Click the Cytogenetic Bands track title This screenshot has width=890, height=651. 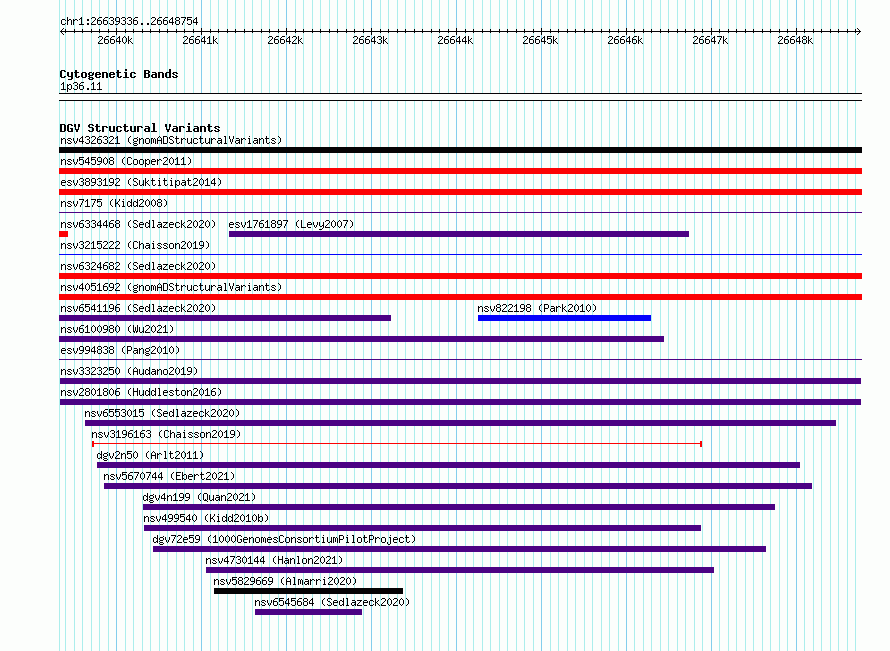click(119, 74)
